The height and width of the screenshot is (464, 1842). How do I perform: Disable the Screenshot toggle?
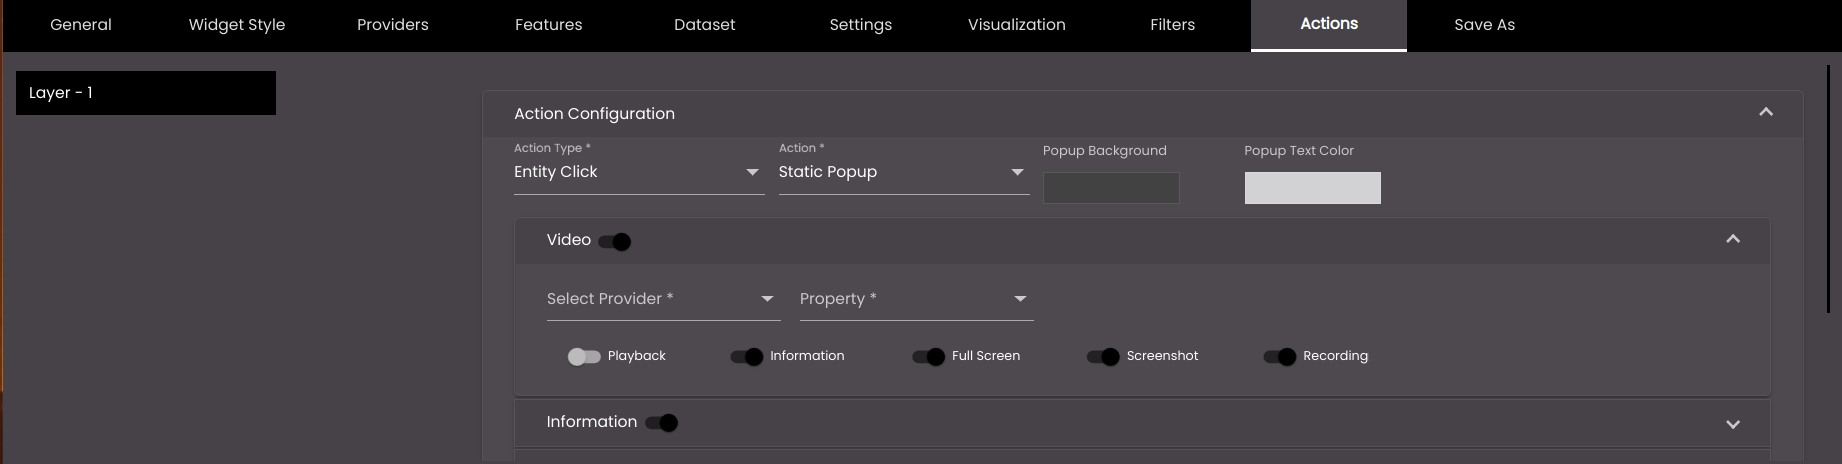1103,357
